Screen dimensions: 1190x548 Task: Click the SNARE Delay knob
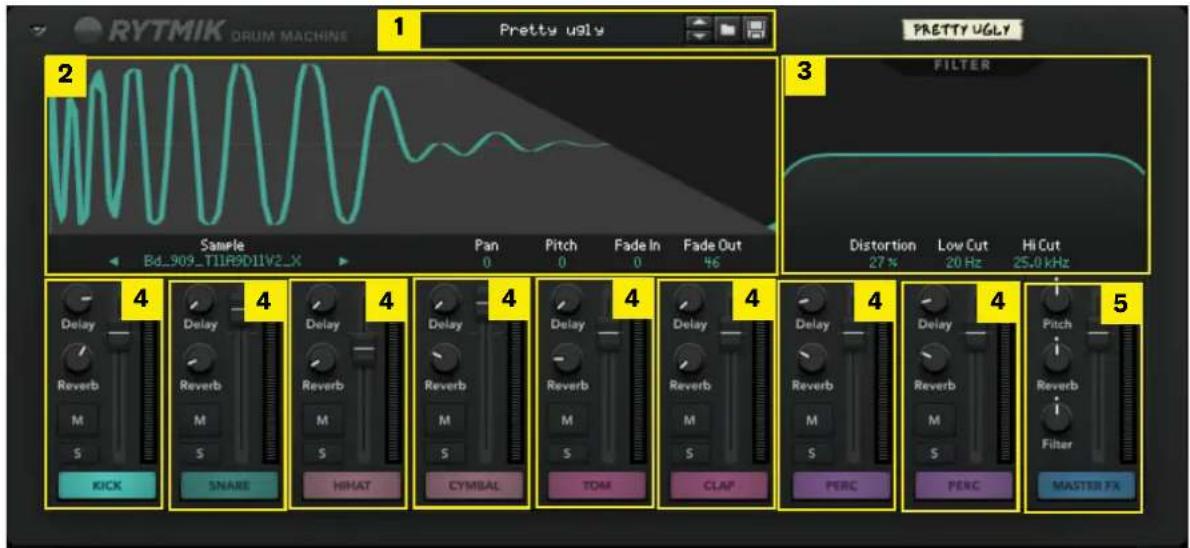coord(200,301)
